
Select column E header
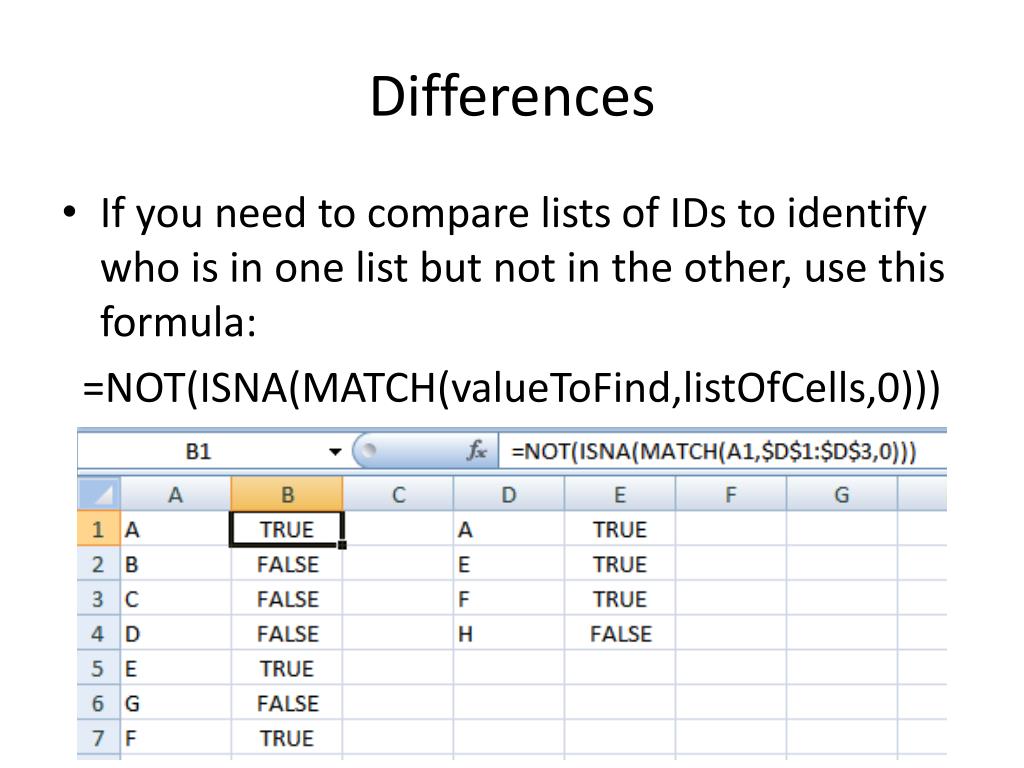tap(620, 494)
